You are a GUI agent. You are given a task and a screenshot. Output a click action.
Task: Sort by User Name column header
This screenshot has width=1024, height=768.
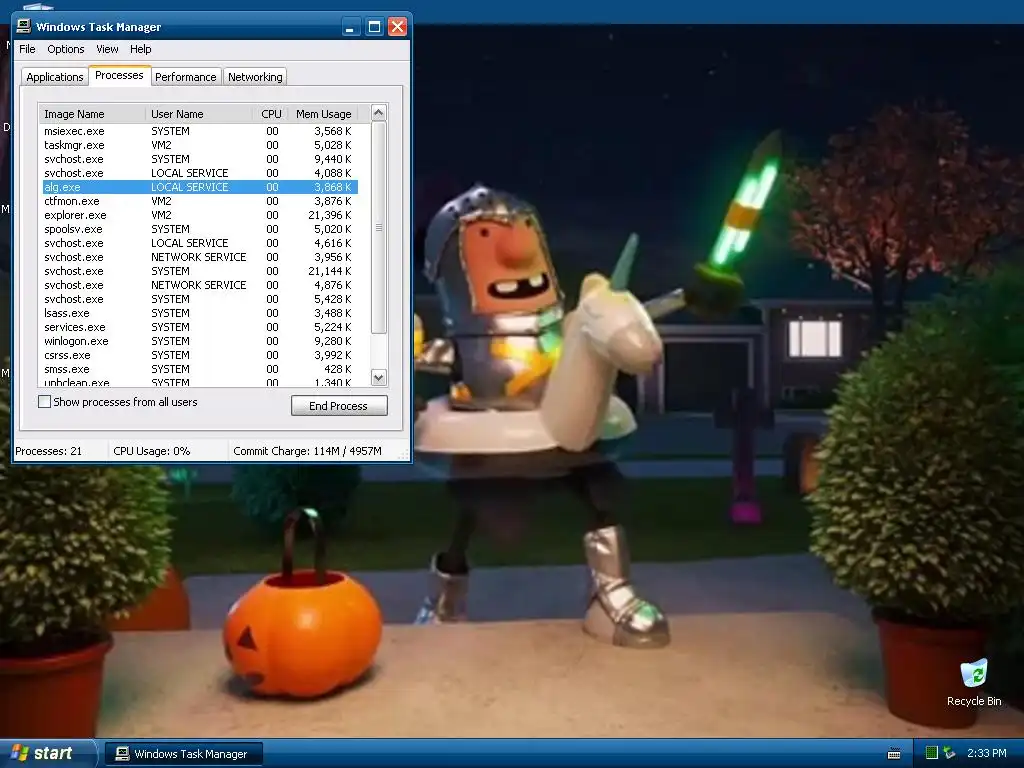[x=199, y=114]
